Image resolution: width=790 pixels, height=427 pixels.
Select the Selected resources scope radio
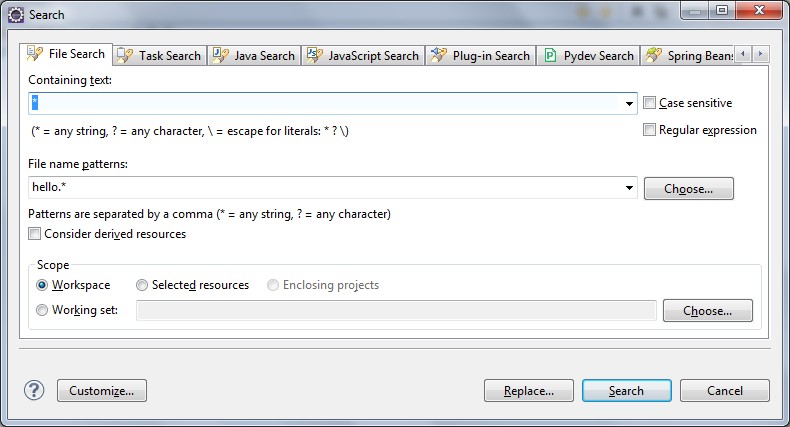coord(142,285)
